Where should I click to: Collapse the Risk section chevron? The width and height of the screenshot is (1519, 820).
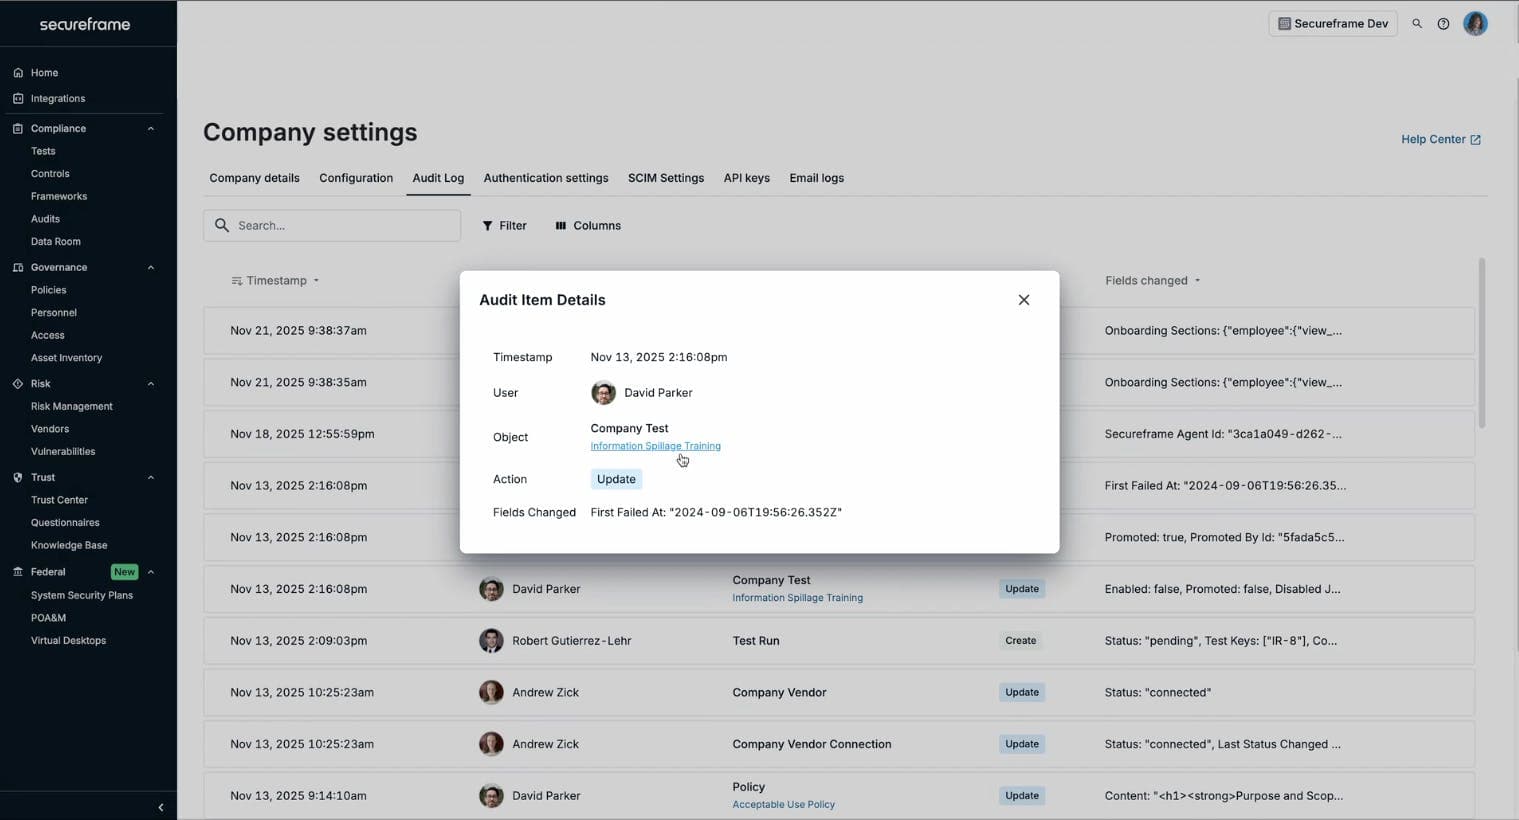(x=151, y=384)
